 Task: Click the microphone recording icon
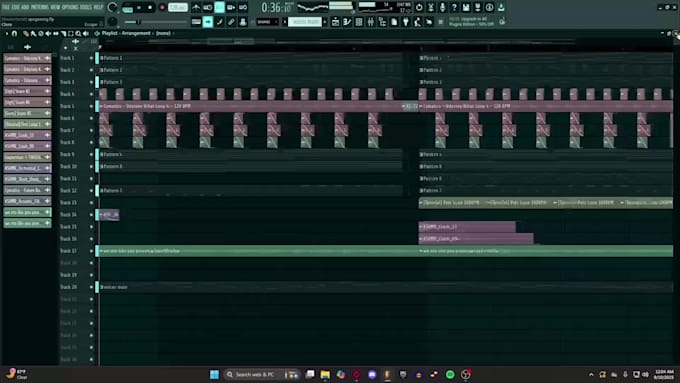[442, 7]
